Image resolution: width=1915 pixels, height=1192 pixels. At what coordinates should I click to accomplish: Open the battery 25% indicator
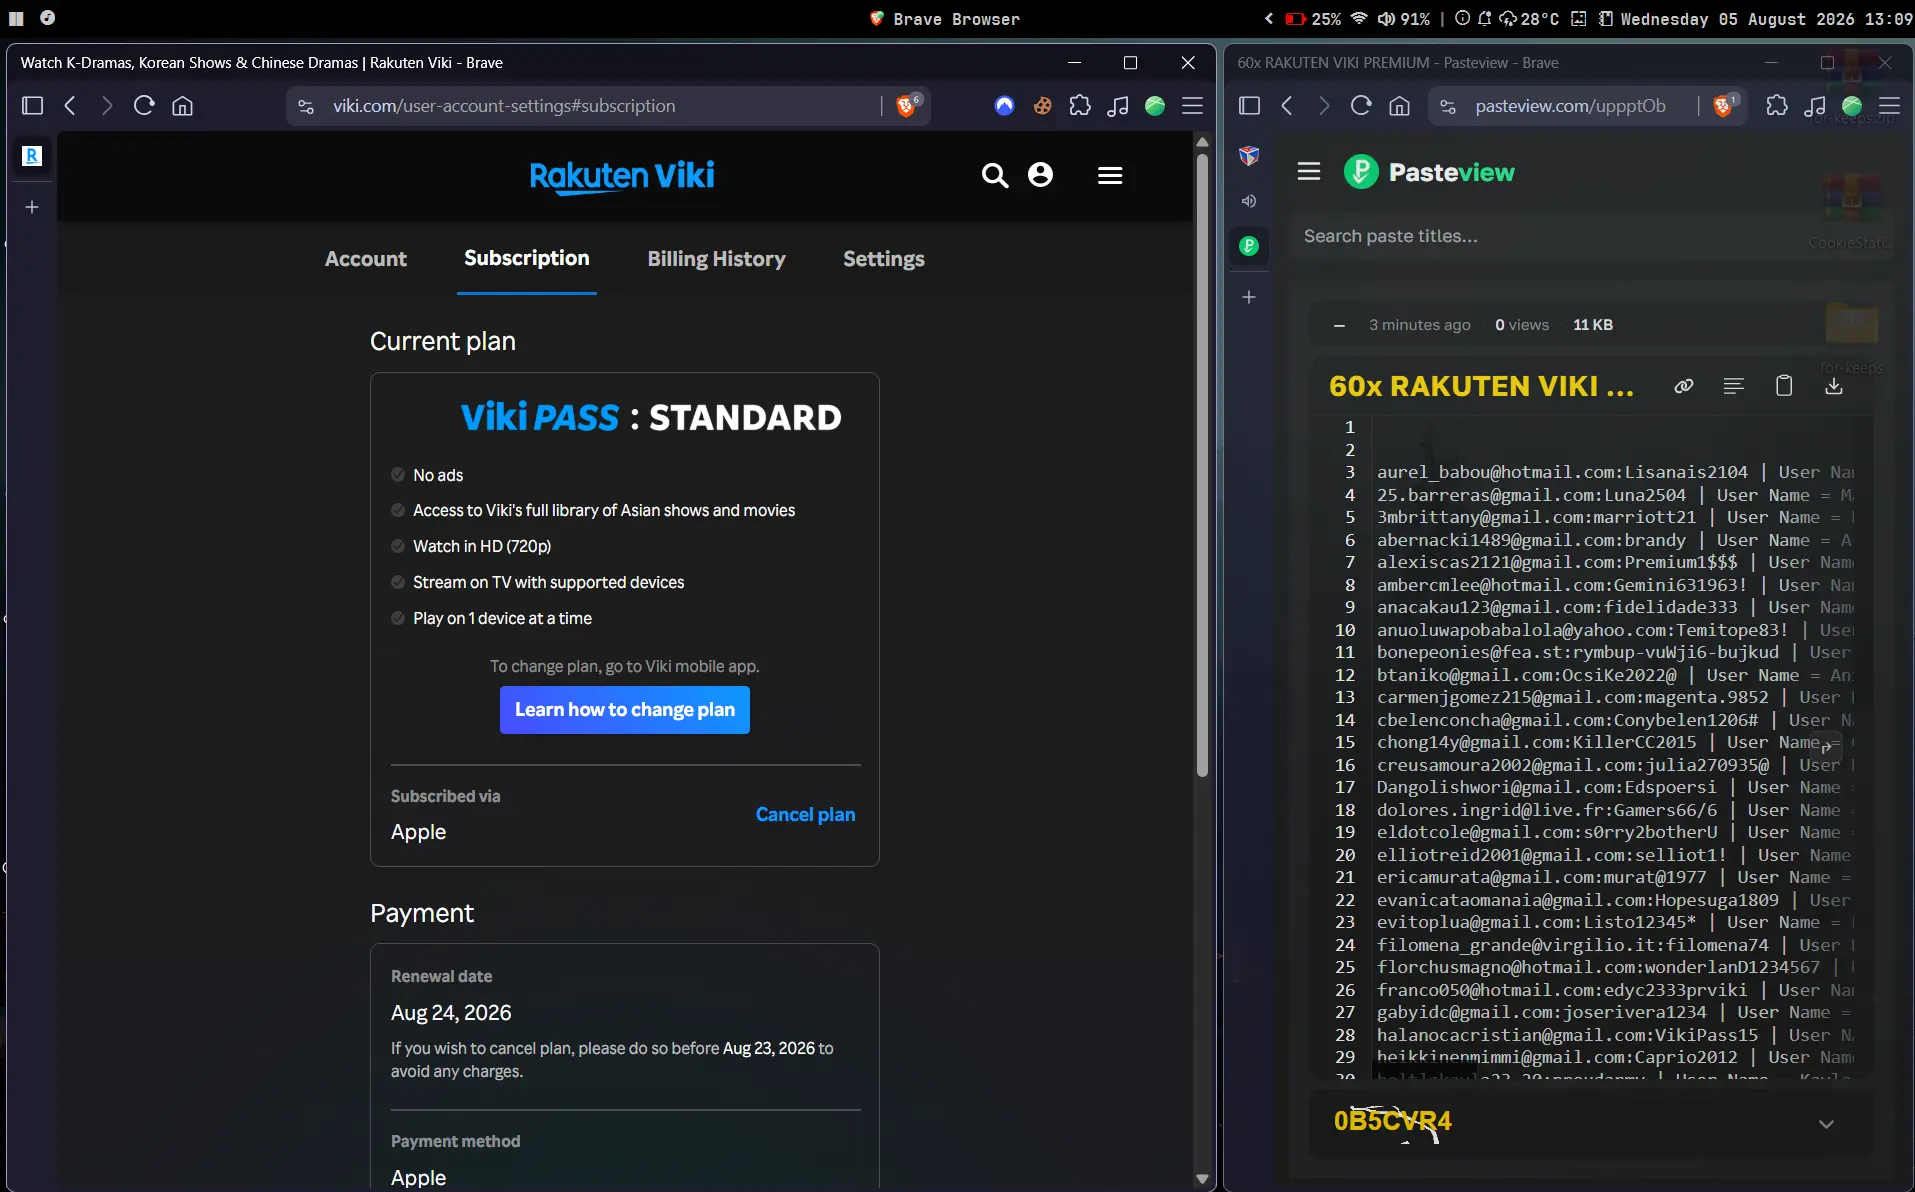pos(1314,19)
